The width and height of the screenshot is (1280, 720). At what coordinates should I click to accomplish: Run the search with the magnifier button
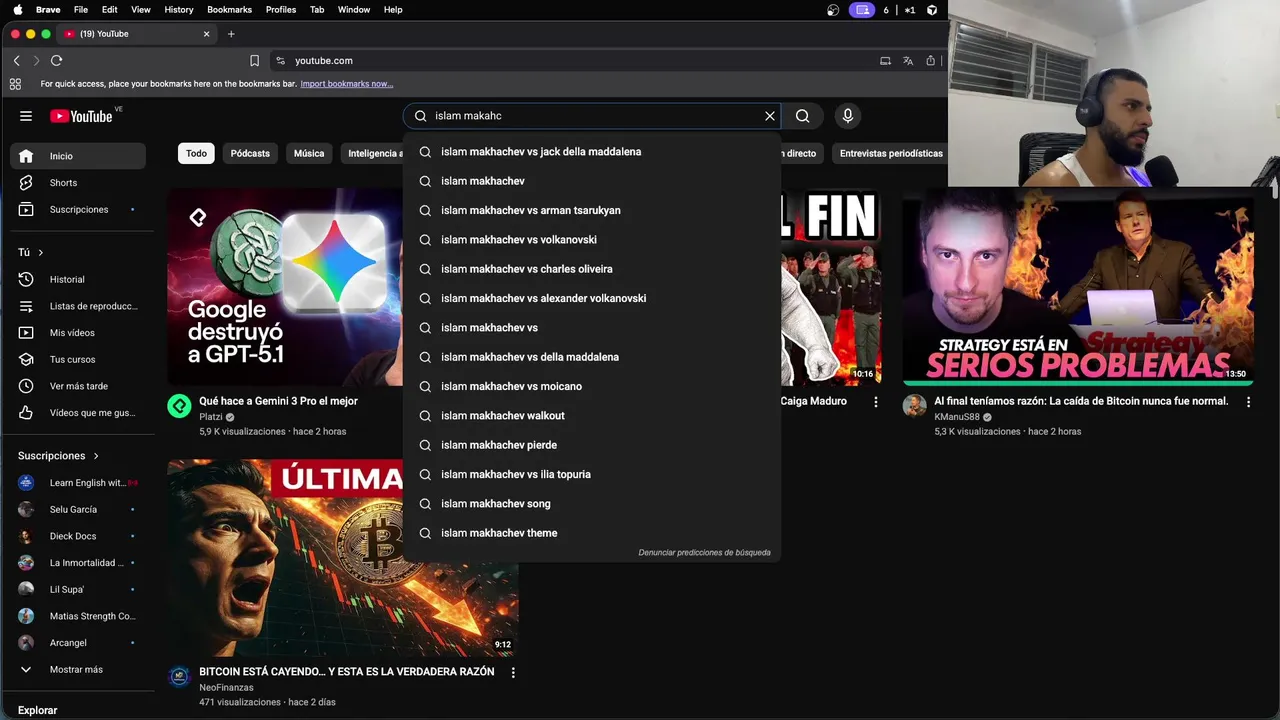803,116
